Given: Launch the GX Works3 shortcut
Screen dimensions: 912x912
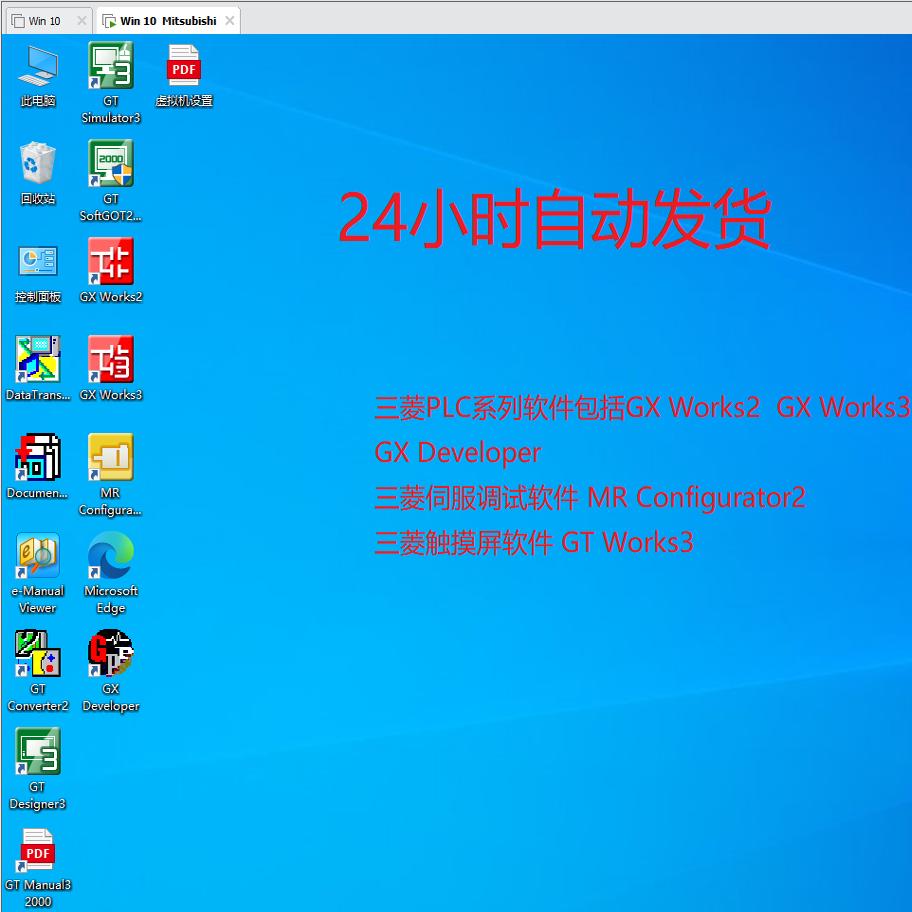Looking at the screenshot, I should coord(111,368).
